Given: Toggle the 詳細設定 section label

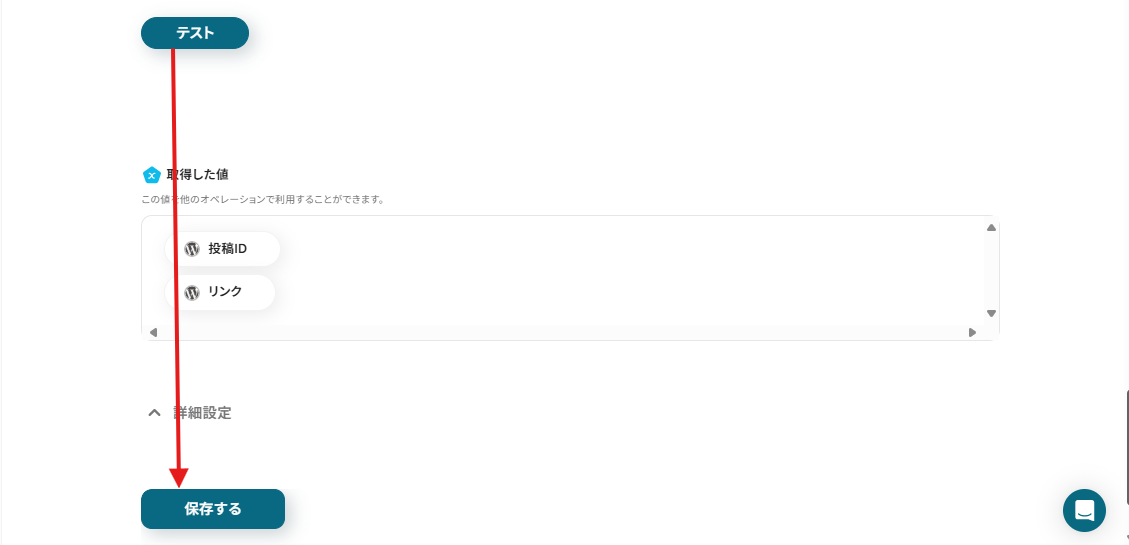Looking at the screenshot, I should tap(202, 413).
